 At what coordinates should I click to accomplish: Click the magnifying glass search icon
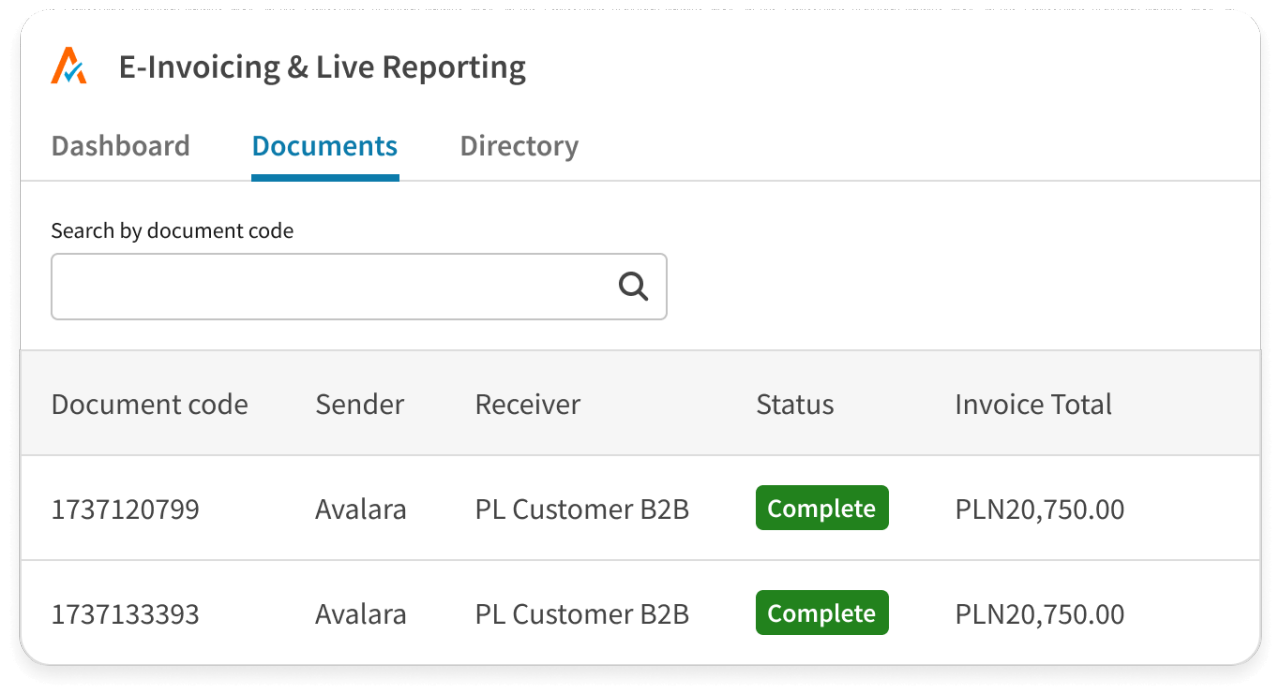point(634,286)
